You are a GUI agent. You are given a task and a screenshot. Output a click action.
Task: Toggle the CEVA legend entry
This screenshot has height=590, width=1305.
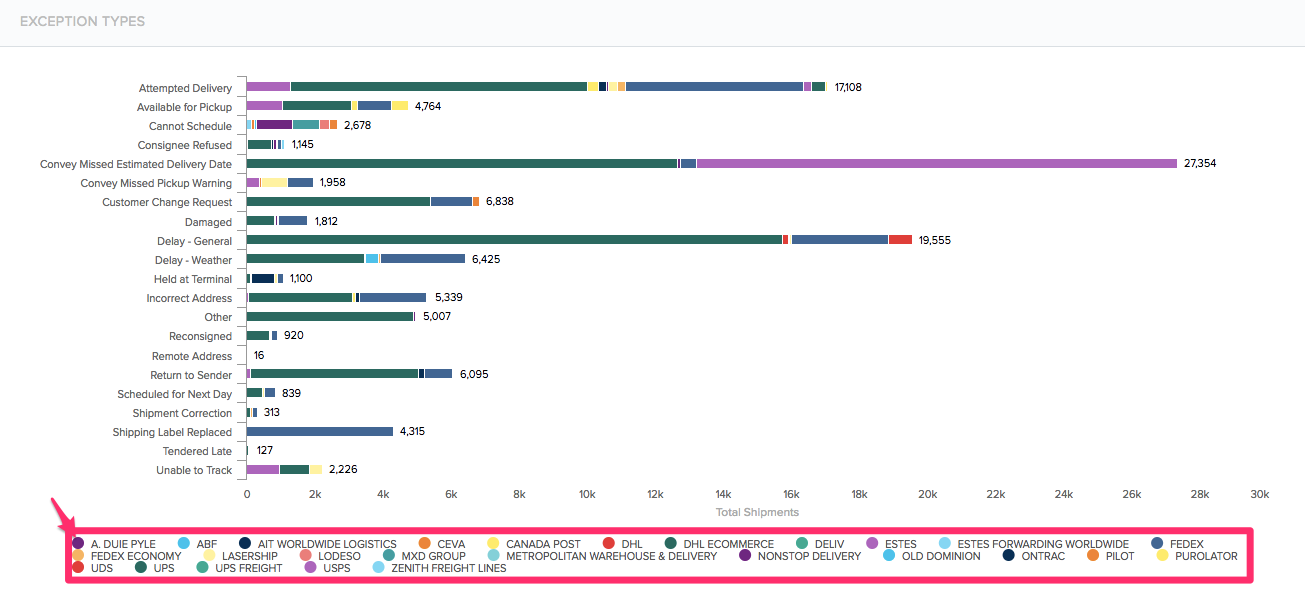[441, 544]
